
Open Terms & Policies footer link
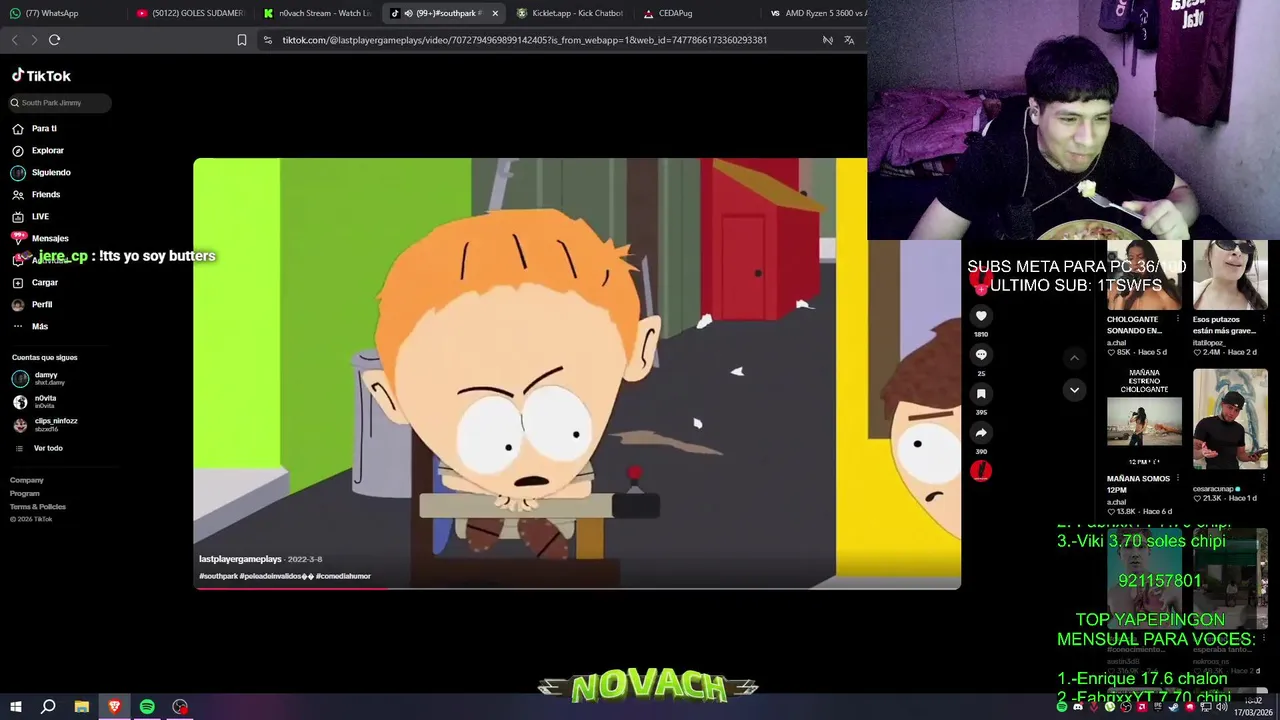(x=38, y=506)
